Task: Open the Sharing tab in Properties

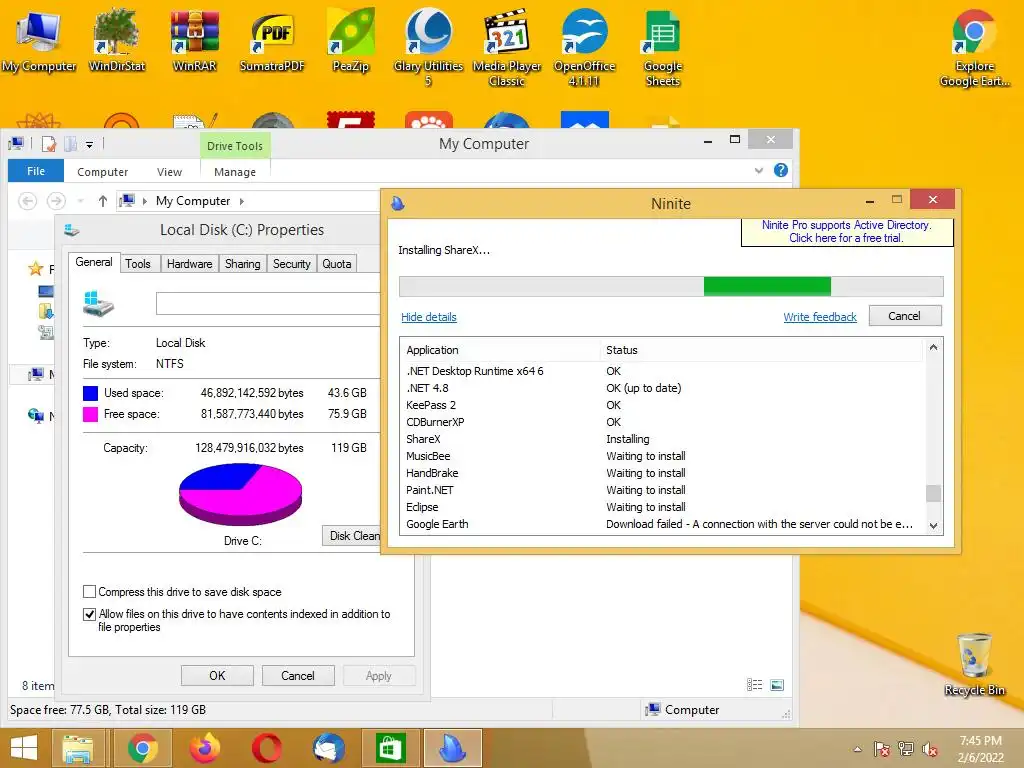Action: (x=242, y=264)
